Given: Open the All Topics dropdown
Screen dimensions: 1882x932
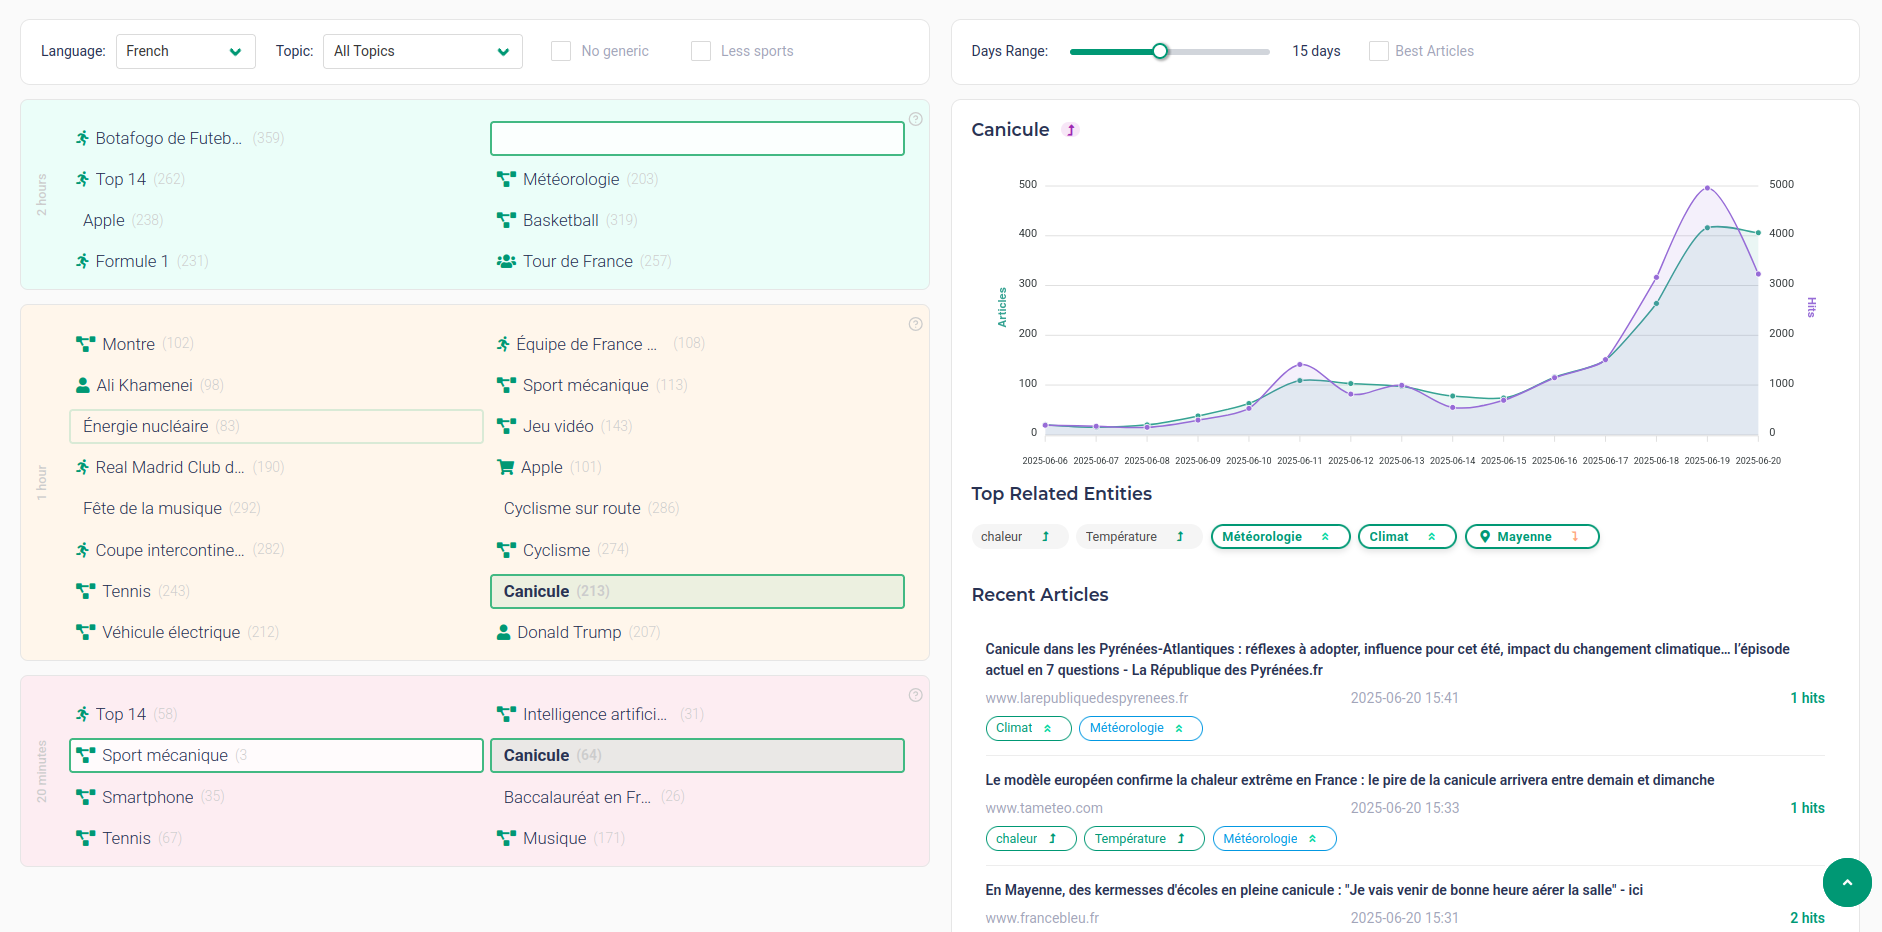Looking at the screenshot, I should coord(422,50).
